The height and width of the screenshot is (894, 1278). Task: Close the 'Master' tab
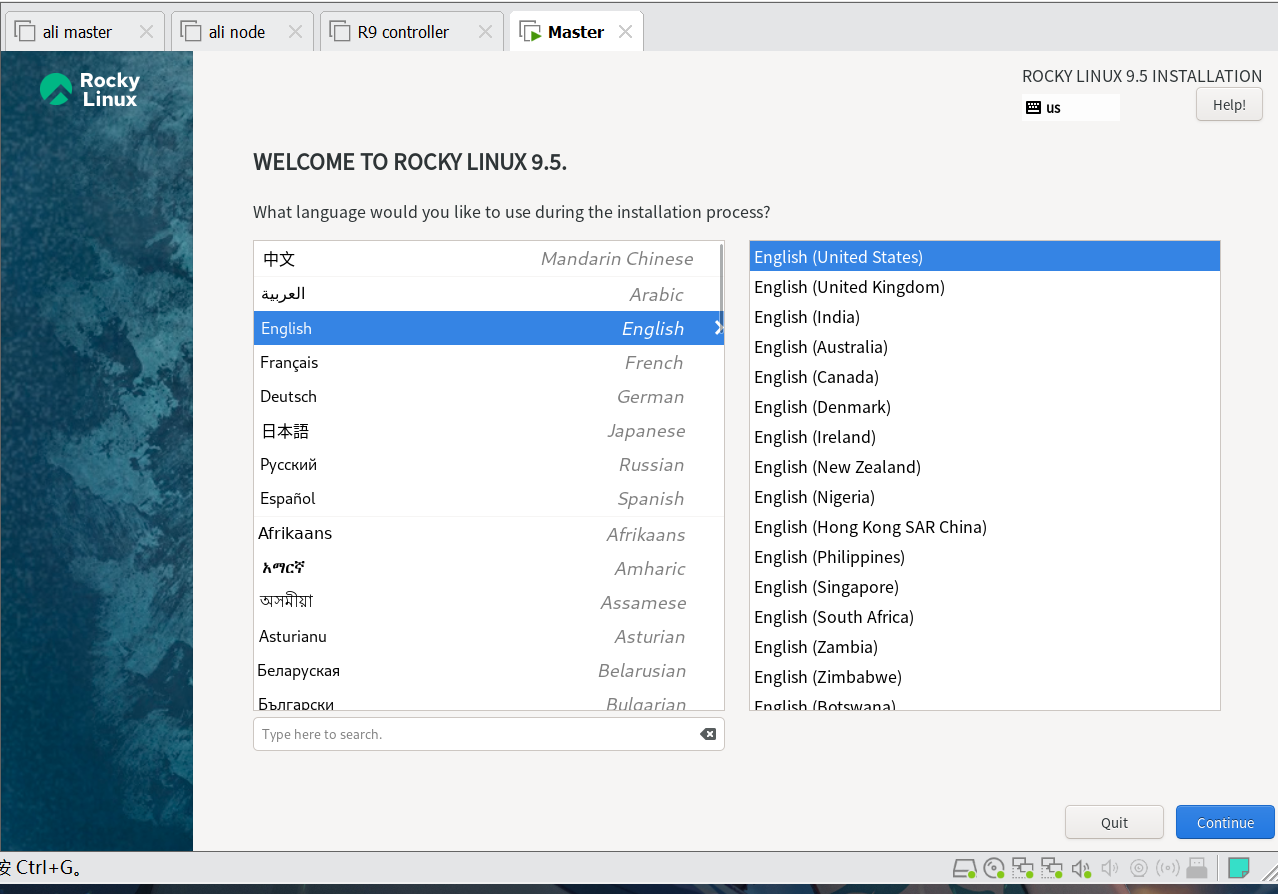click(625, 32)
